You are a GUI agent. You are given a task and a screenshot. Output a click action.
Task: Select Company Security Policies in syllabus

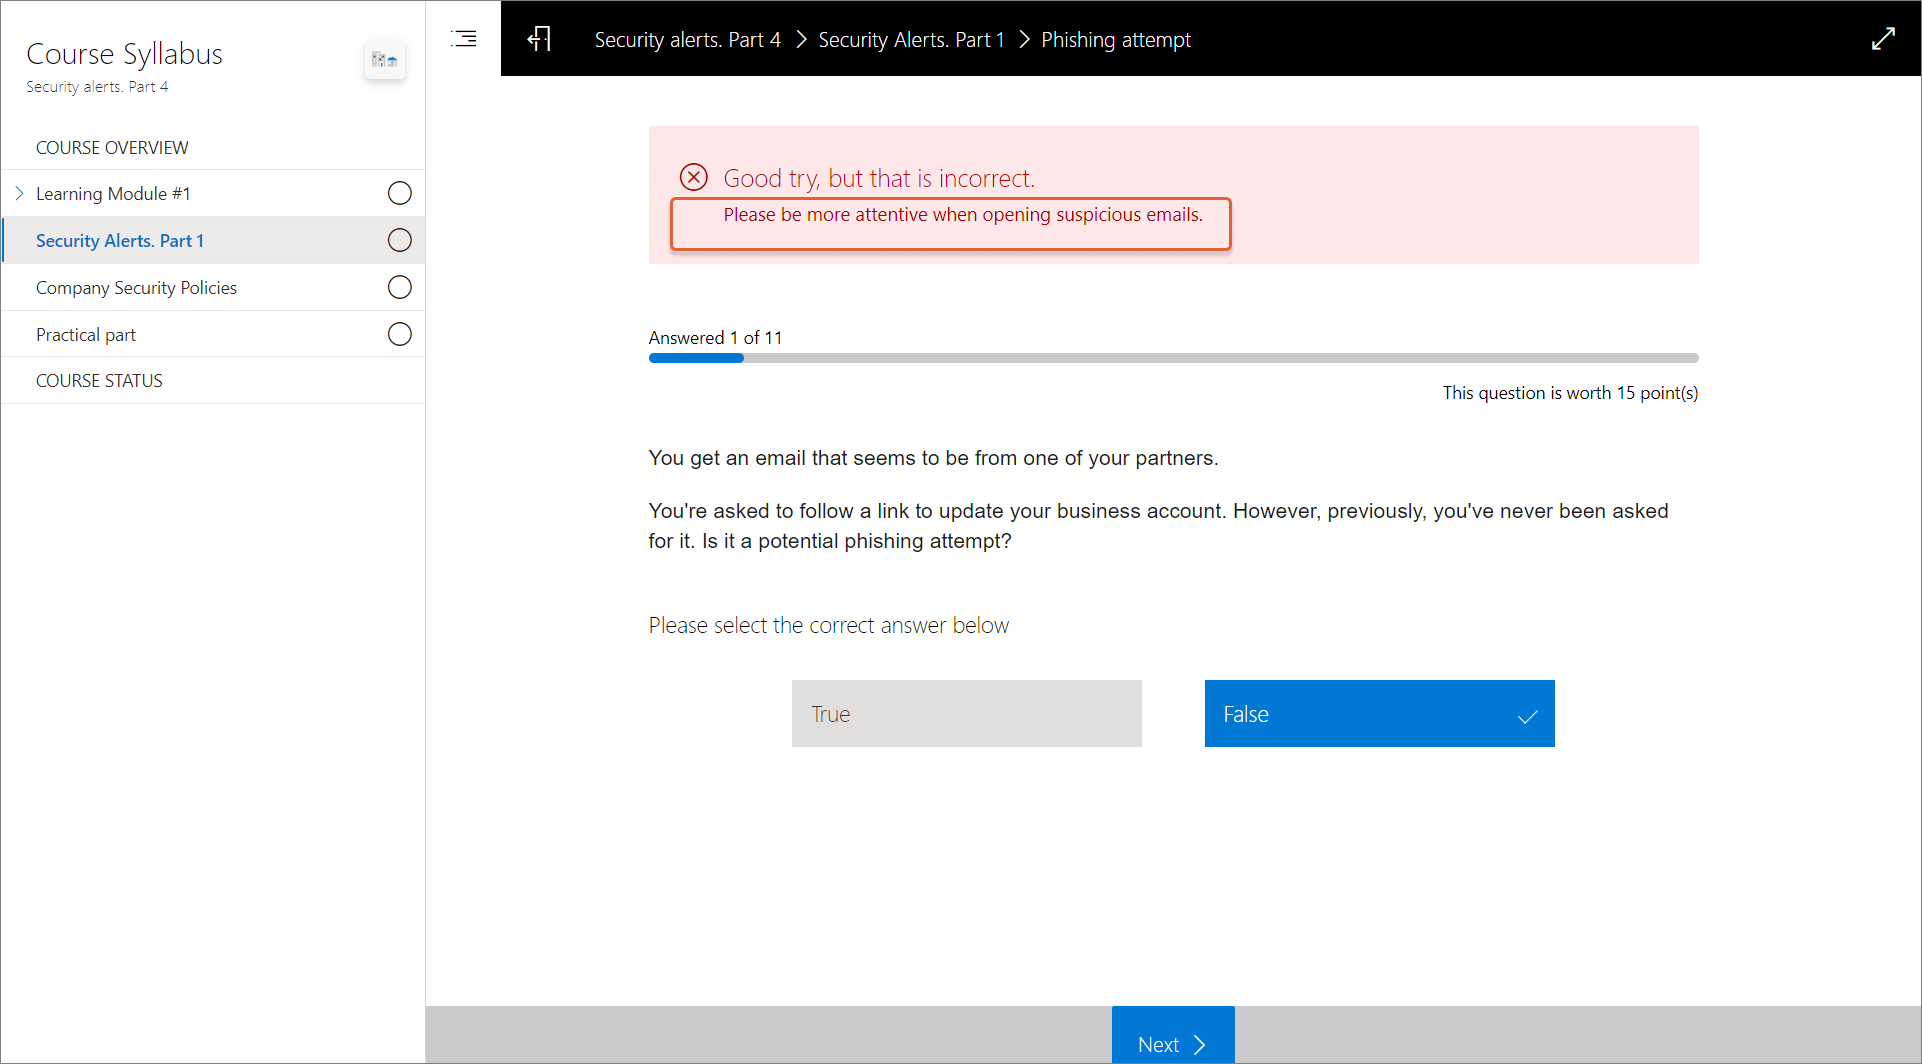[136, 287]
